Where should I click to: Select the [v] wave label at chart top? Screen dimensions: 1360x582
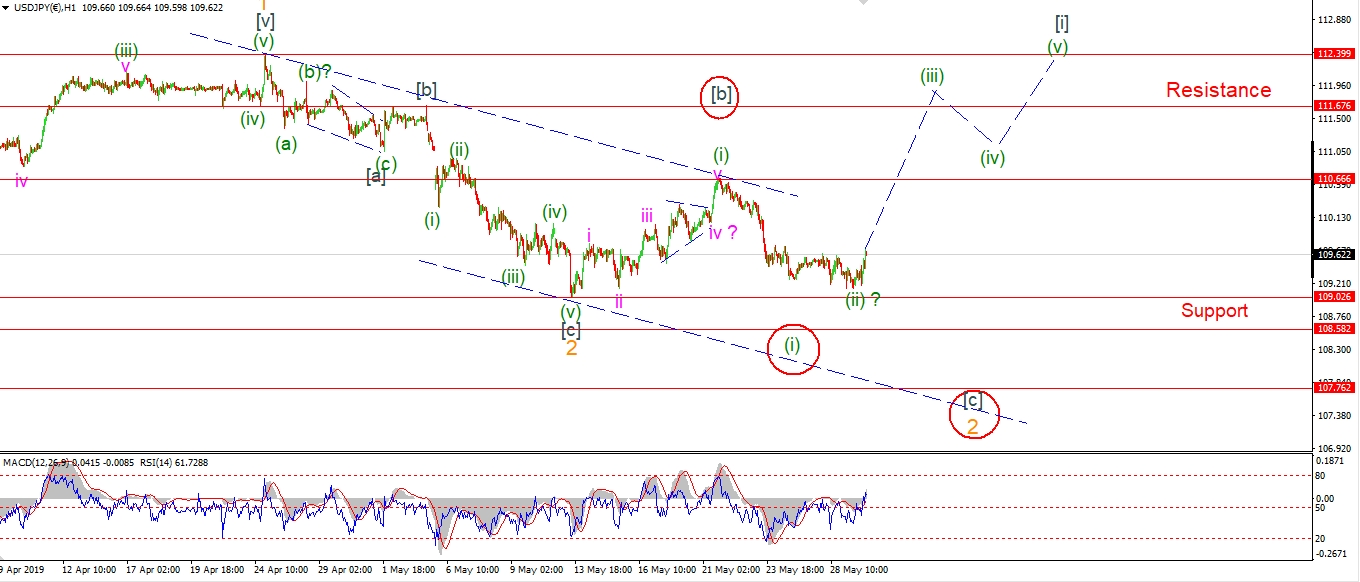click(x=265, y=21)
